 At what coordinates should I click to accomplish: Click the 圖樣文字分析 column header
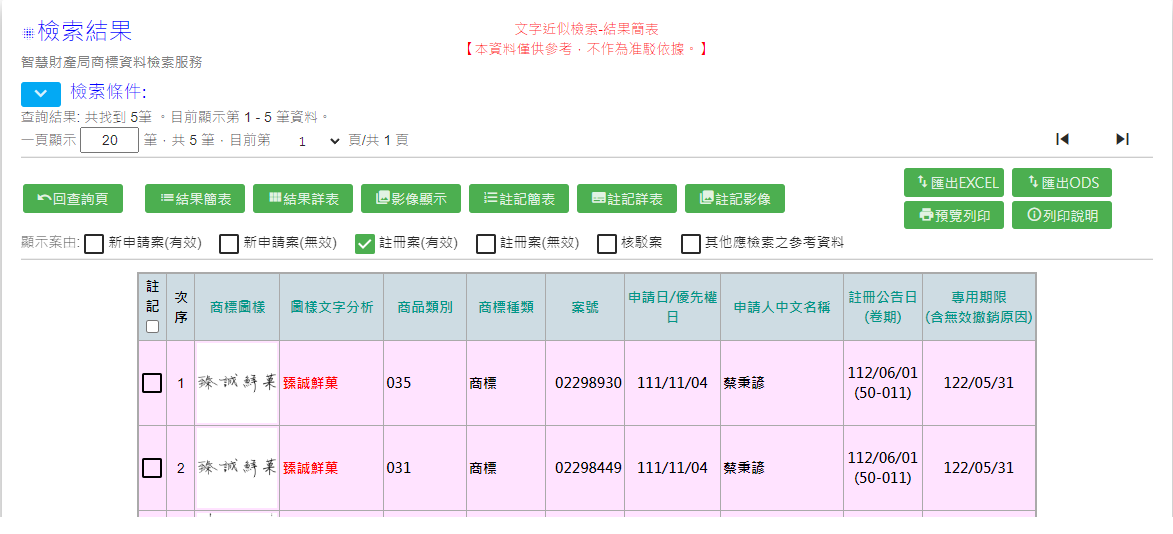[x=331, y=307]
